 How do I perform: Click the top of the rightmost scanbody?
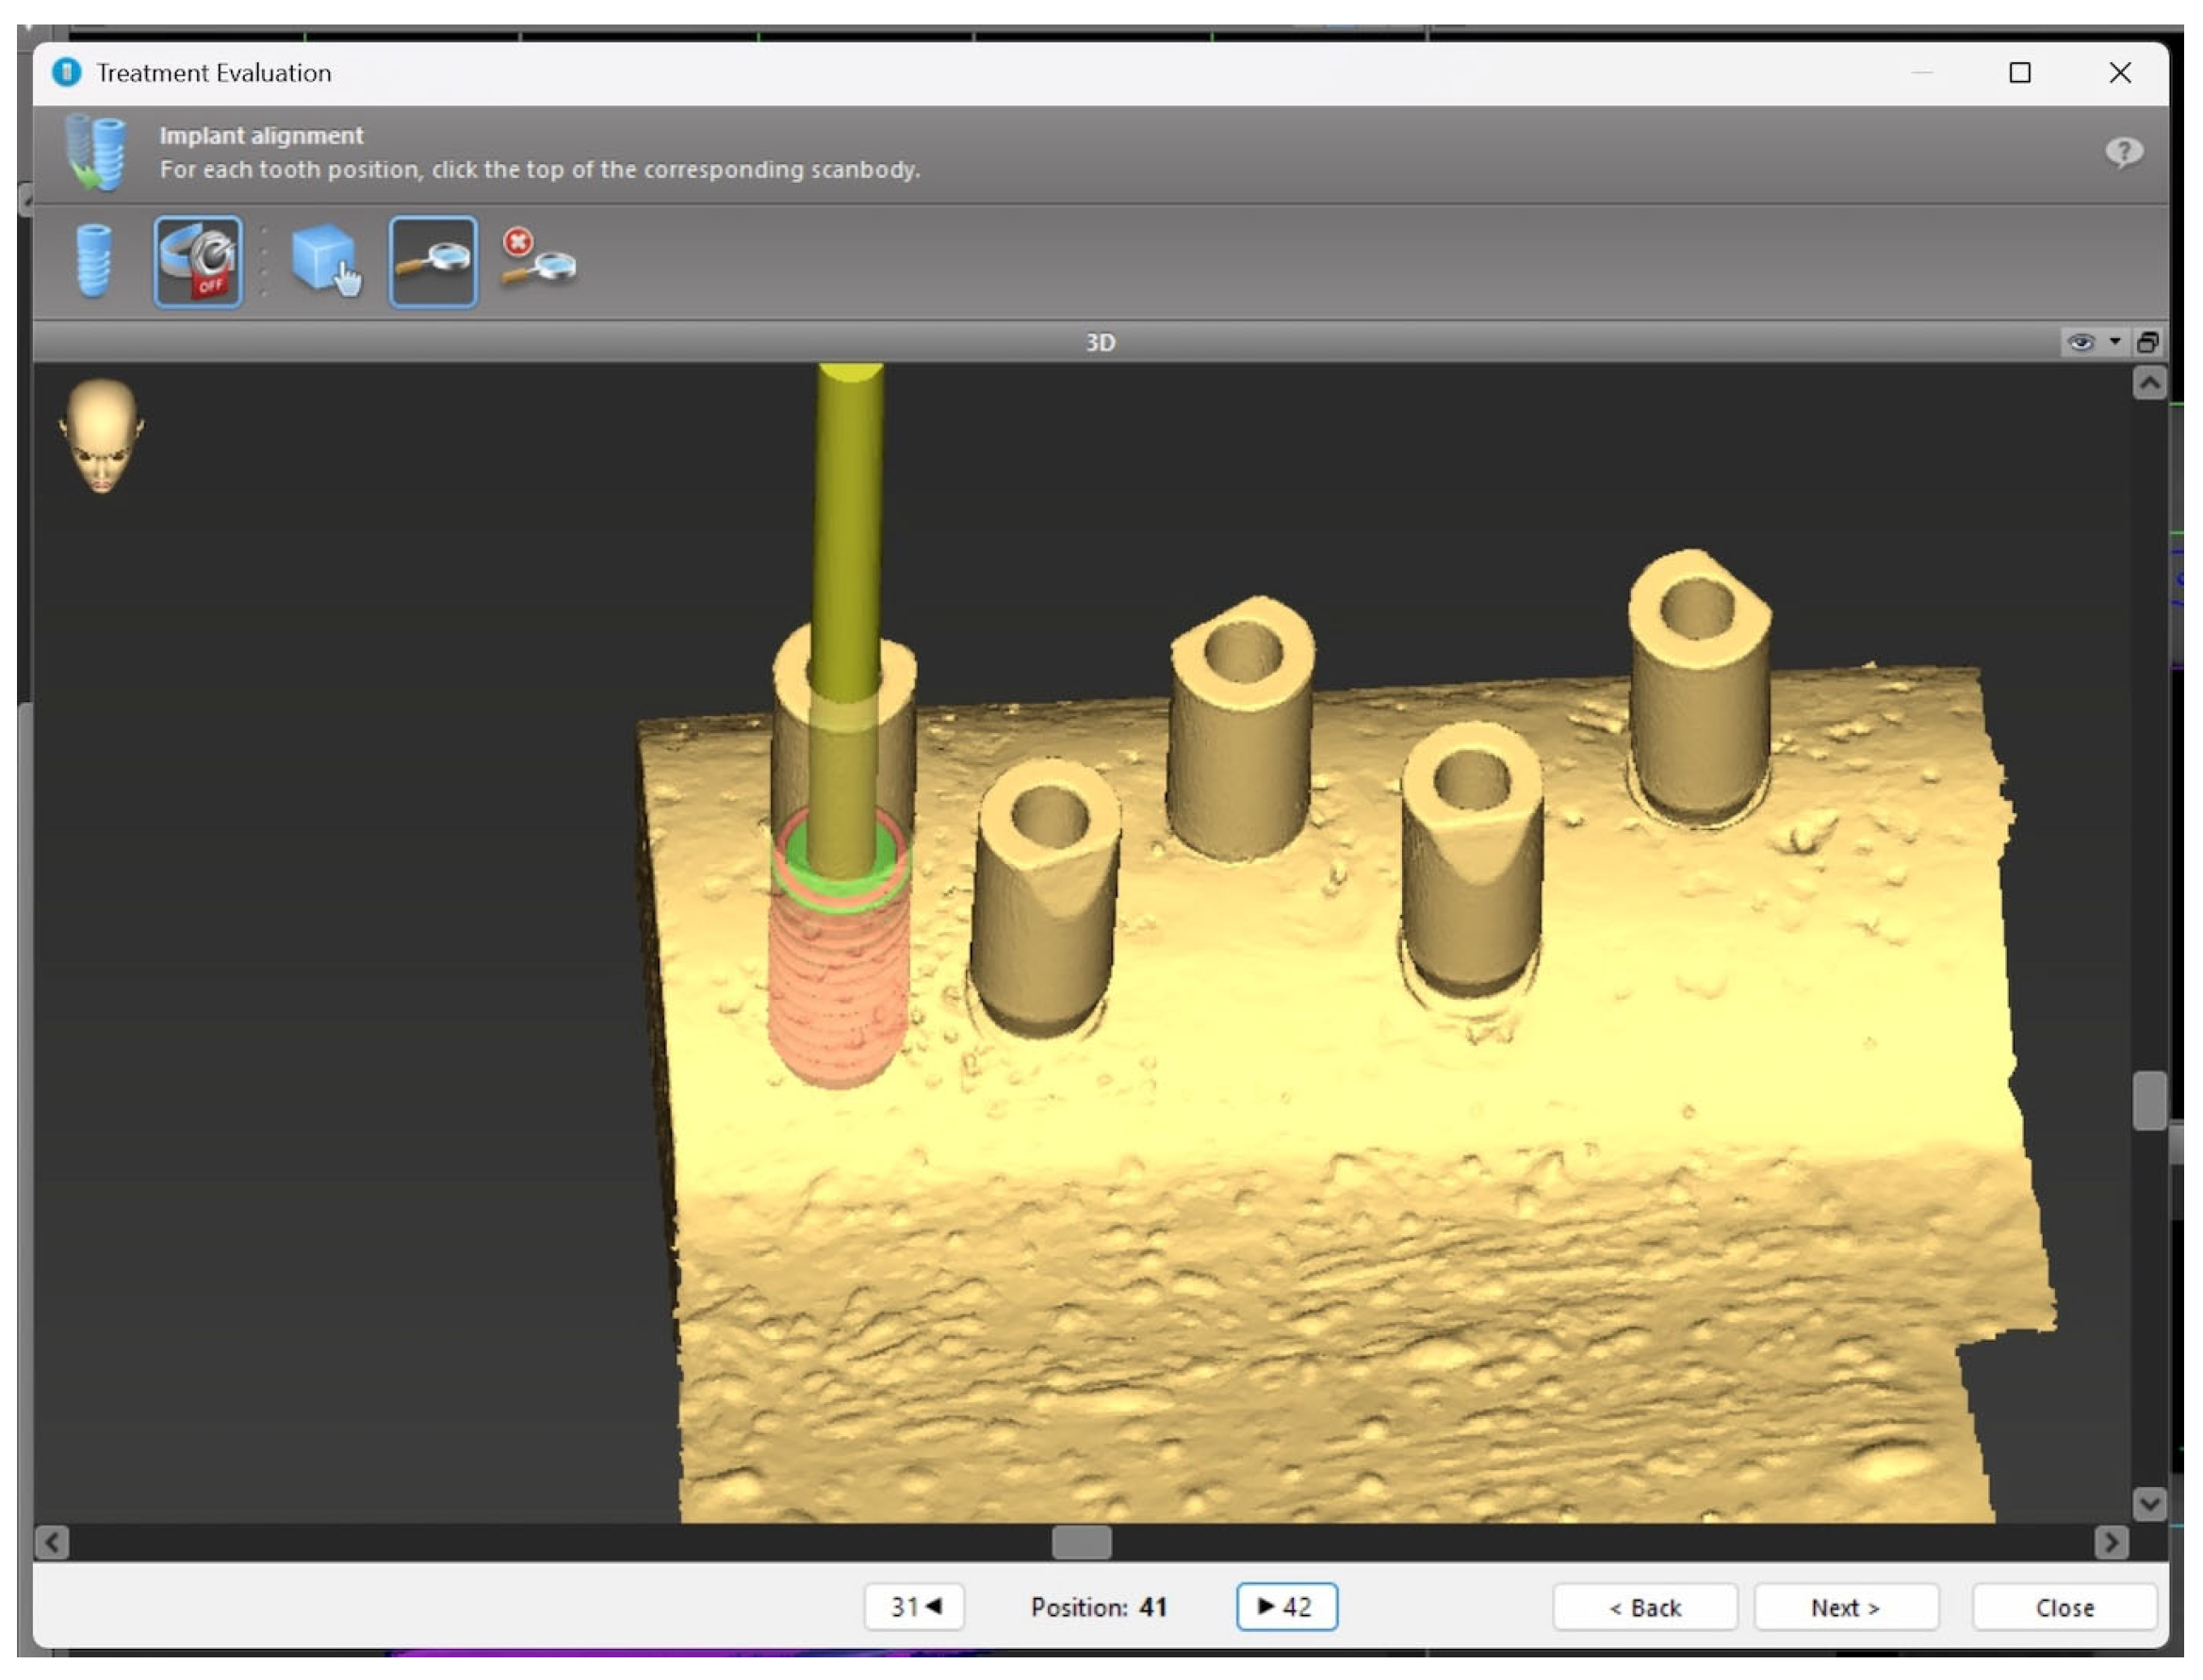[1697, 607]
